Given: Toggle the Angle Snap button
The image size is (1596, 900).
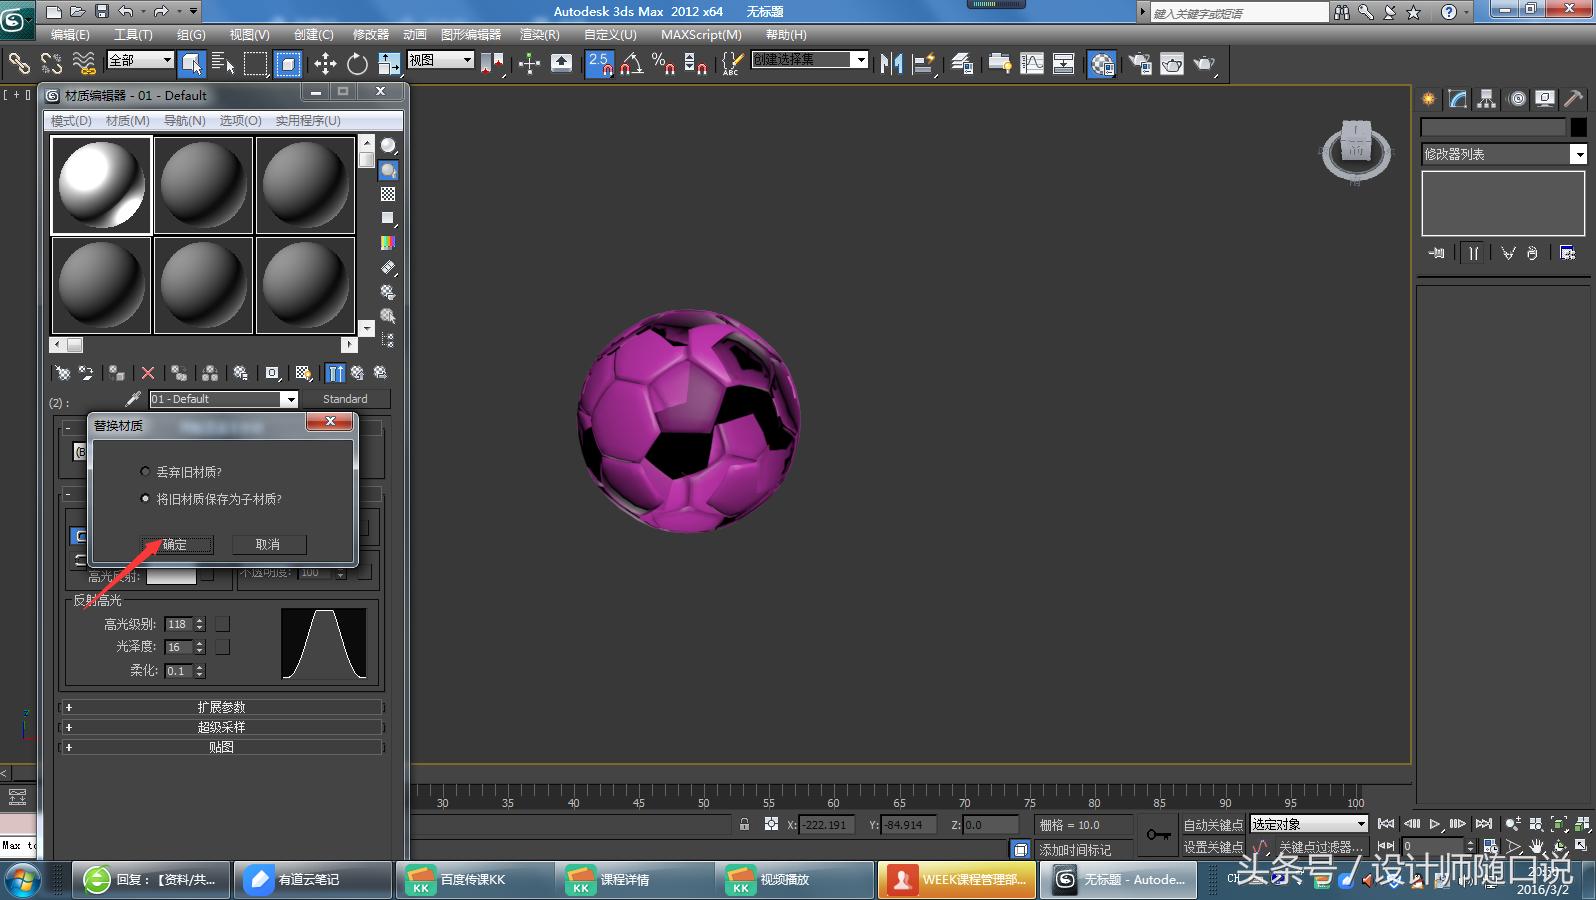Looking at the screenshot, I should (631, 64).
